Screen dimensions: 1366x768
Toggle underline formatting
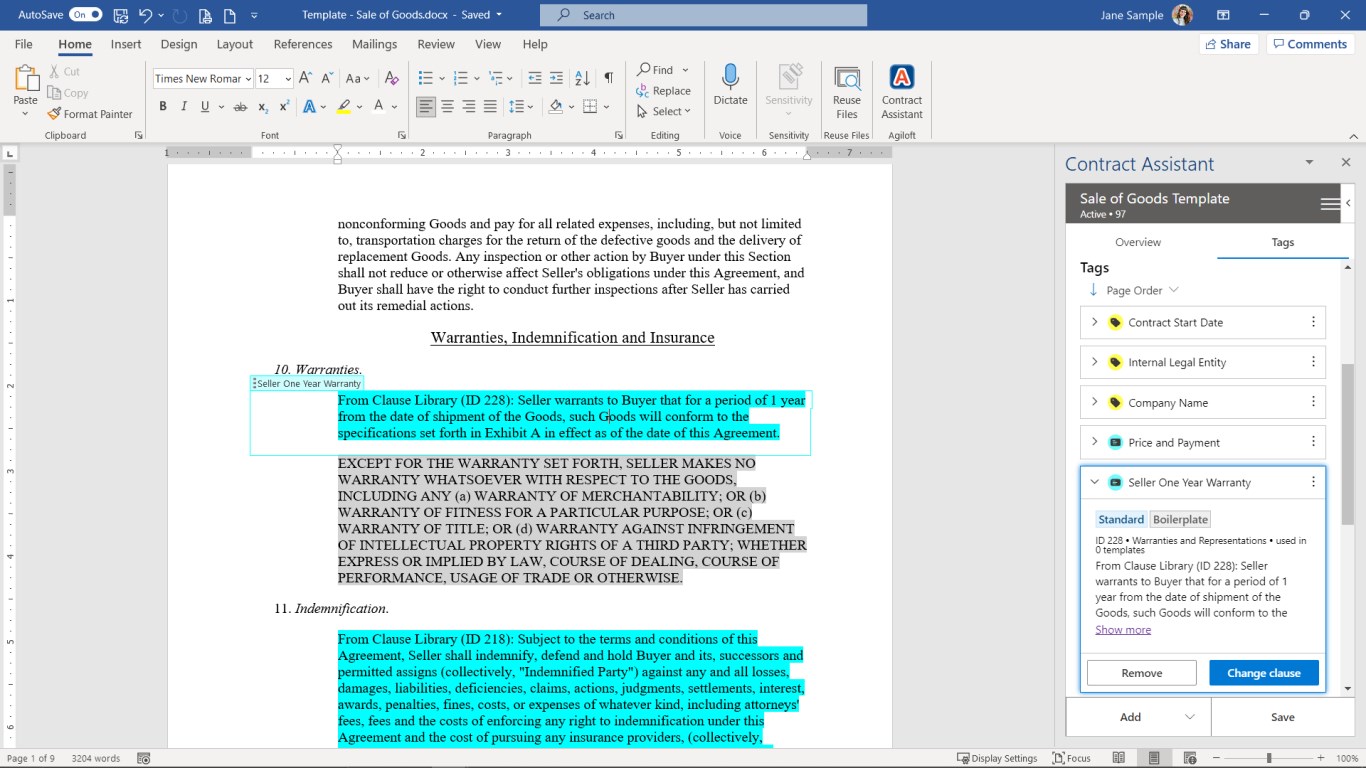click(205, 107)
